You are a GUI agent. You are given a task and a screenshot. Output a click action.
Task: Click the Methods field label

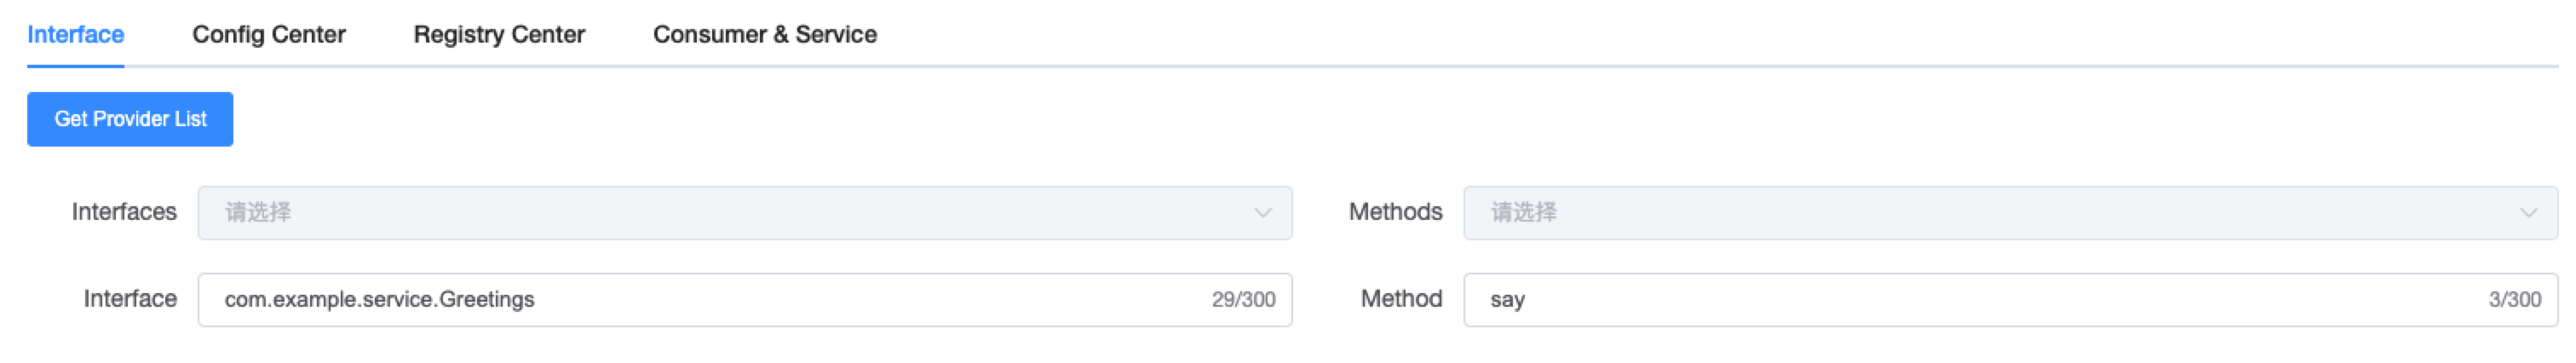click(x=1395, y=212)
